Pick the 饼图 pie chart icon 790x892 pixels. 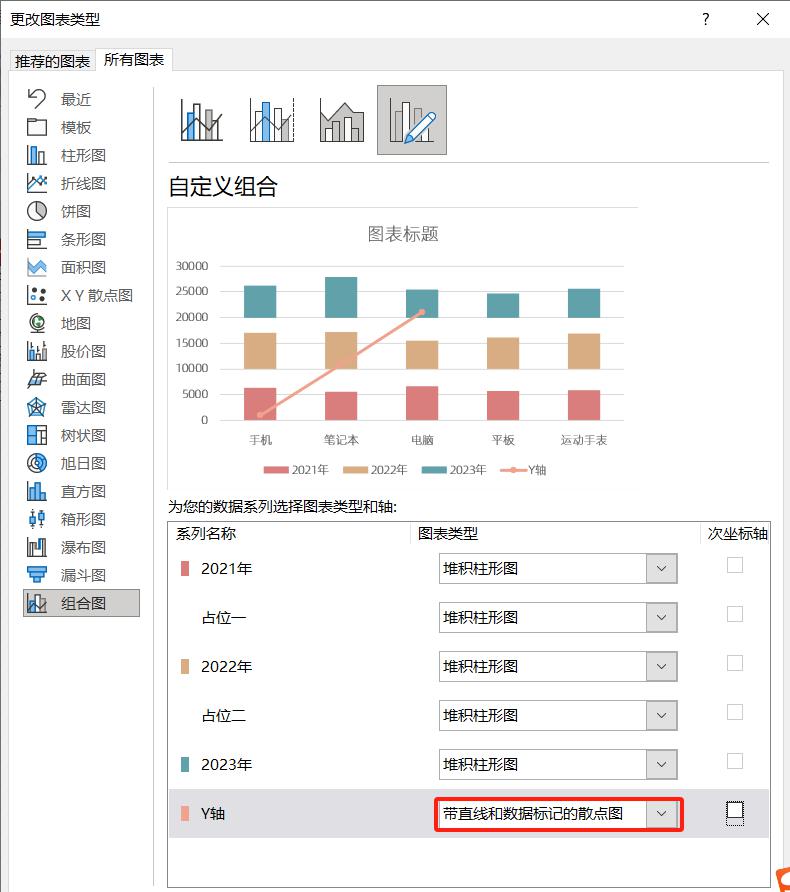point(37,211)
